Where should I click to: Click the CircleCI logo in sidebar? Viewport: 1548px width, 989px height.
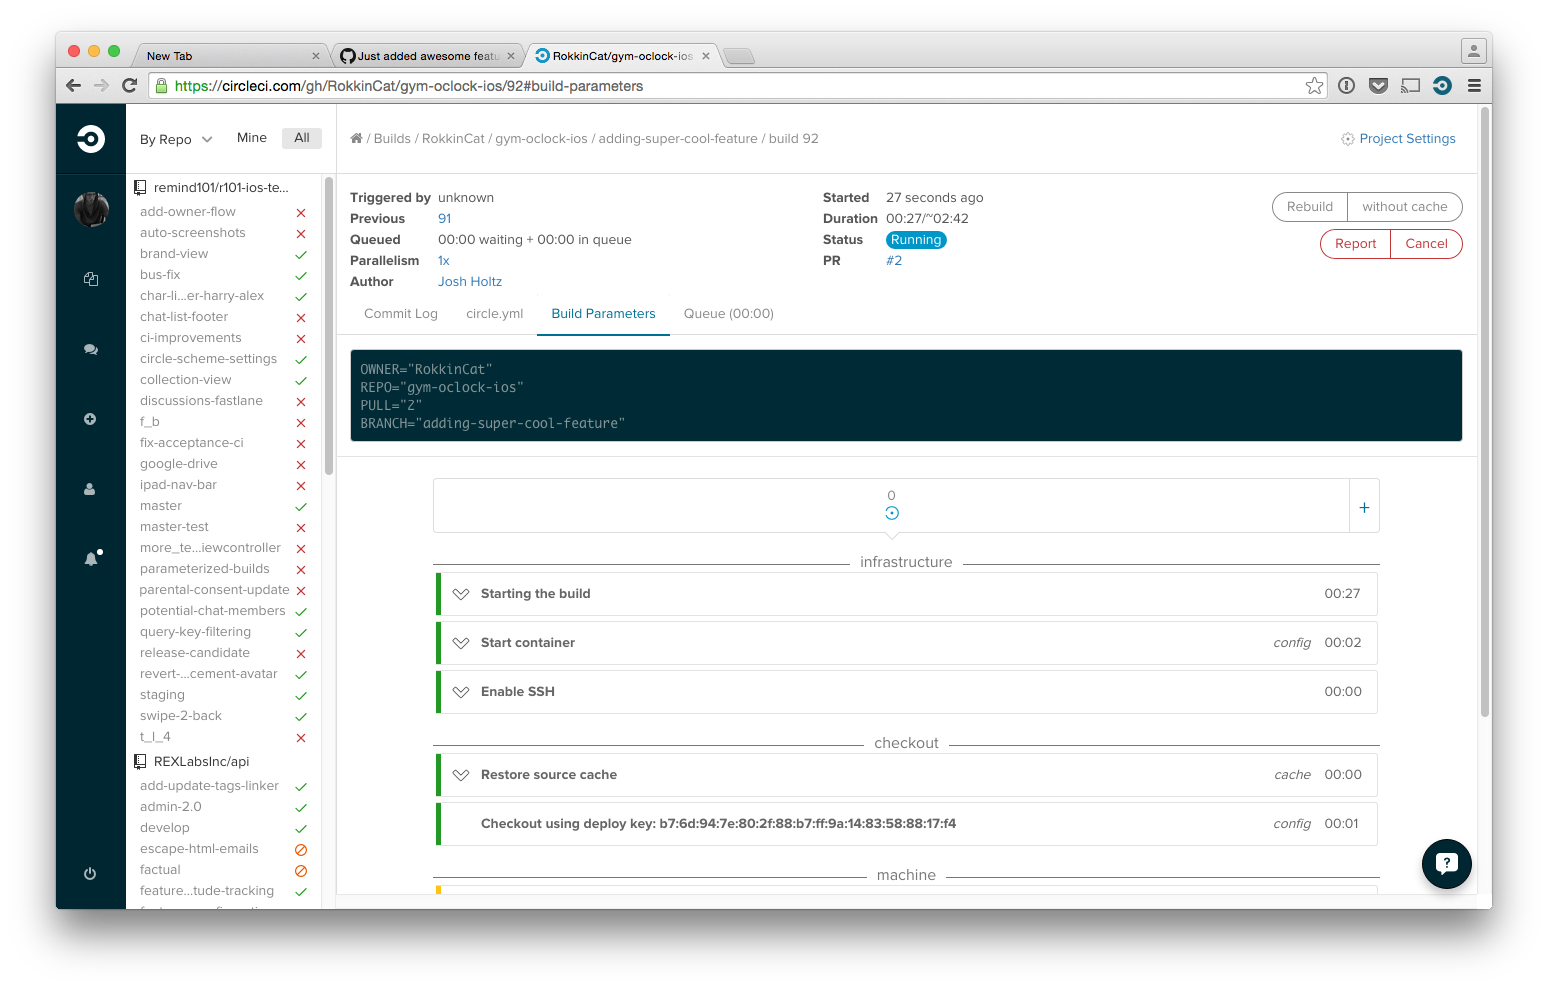tap(91, 139)
